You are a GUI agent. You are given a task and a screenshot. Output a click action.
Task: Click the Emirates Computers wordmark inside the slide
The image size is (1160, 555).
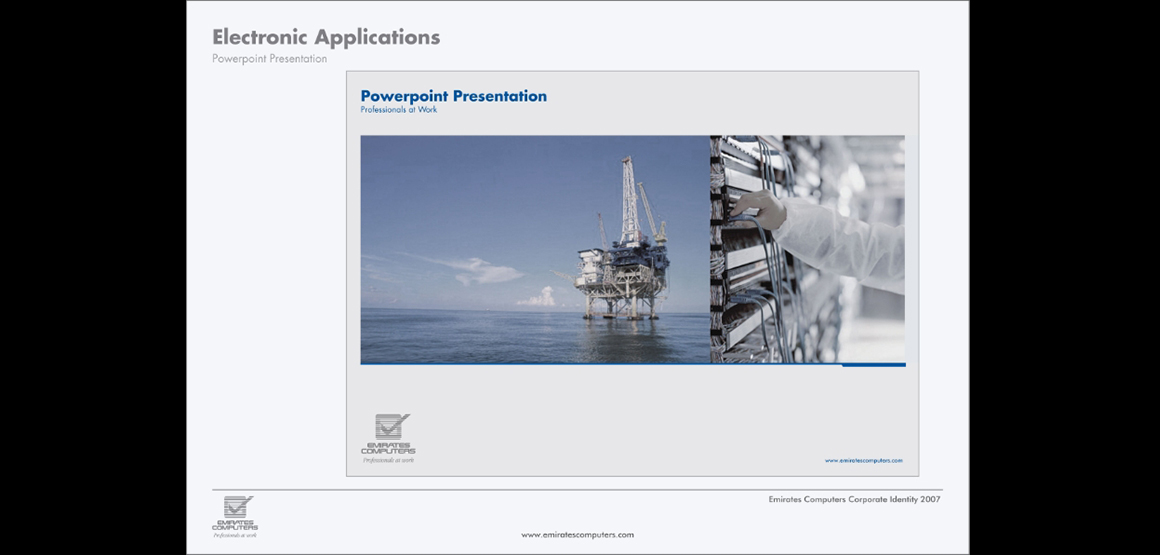tap(388, 449)
